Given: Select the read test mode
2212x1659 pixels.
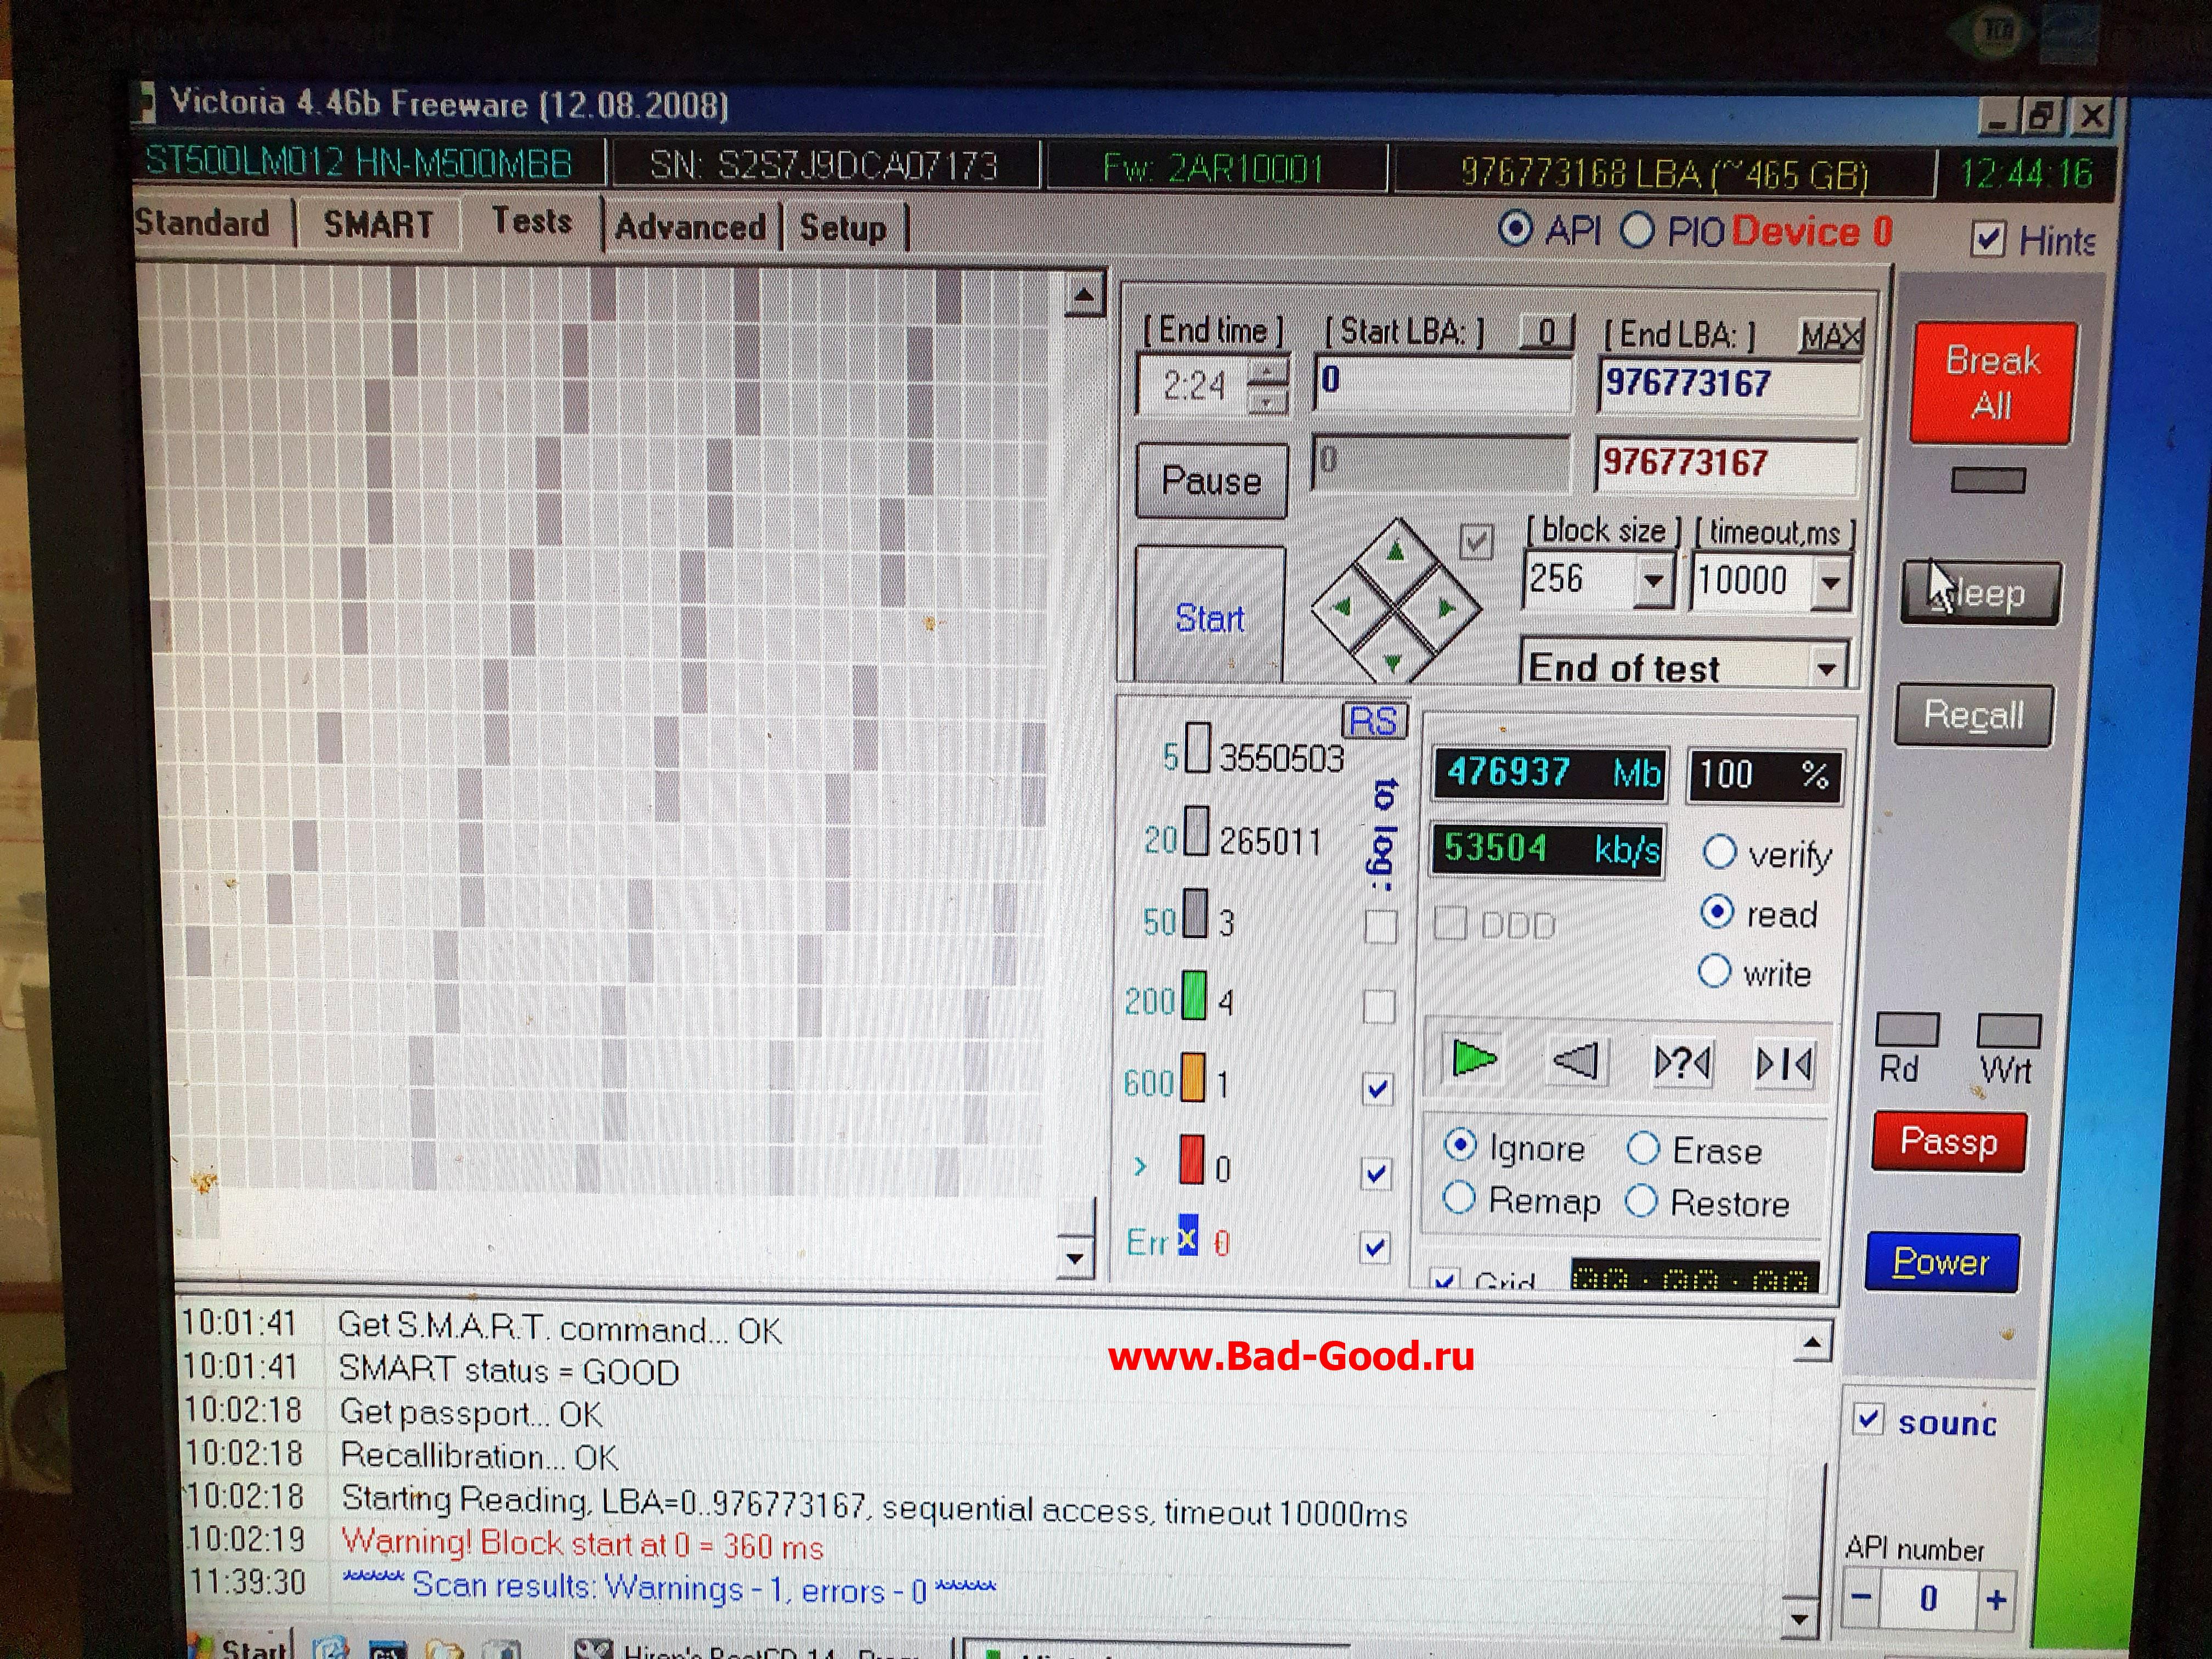Looking at the screenshot, I should (x=1716, y=911).
